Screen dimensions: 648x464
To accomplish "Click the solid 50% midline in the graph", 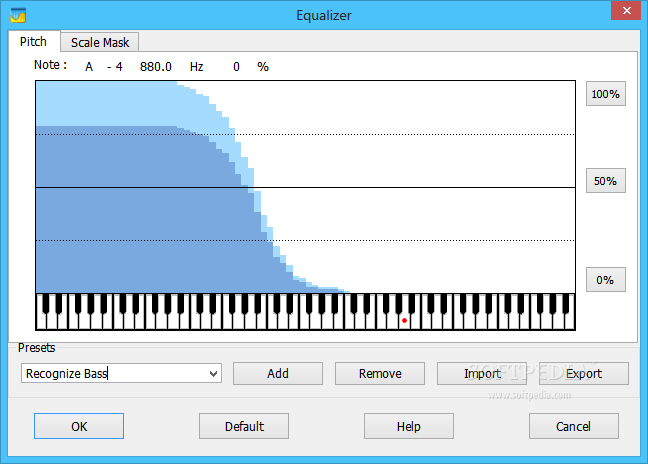I will tap(305, 188).
